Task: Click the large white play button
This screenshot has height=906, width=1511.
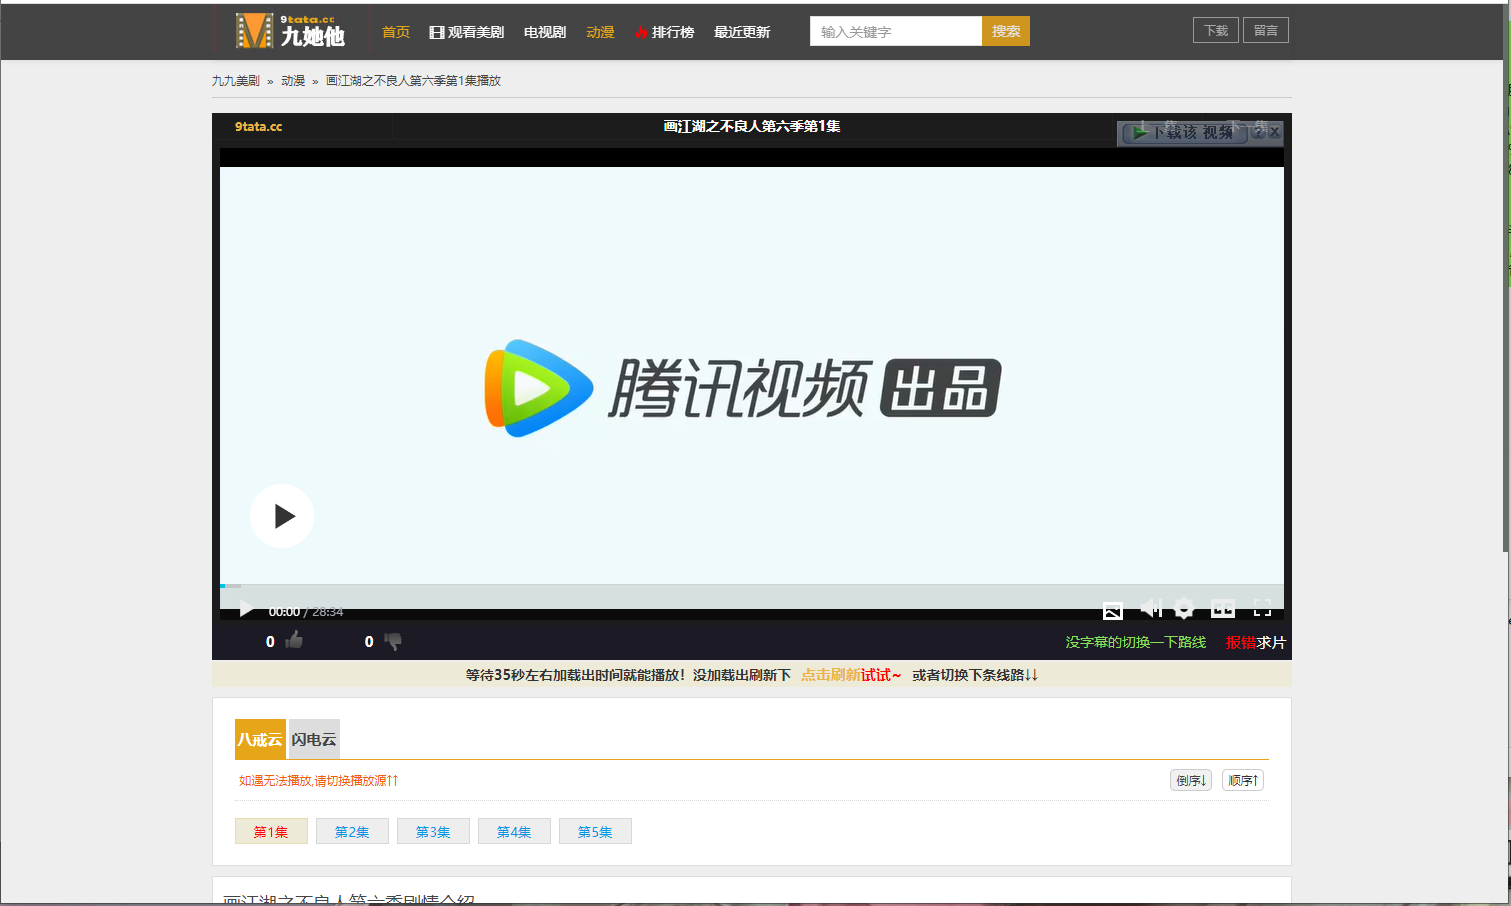Action: tap(282, 516)
